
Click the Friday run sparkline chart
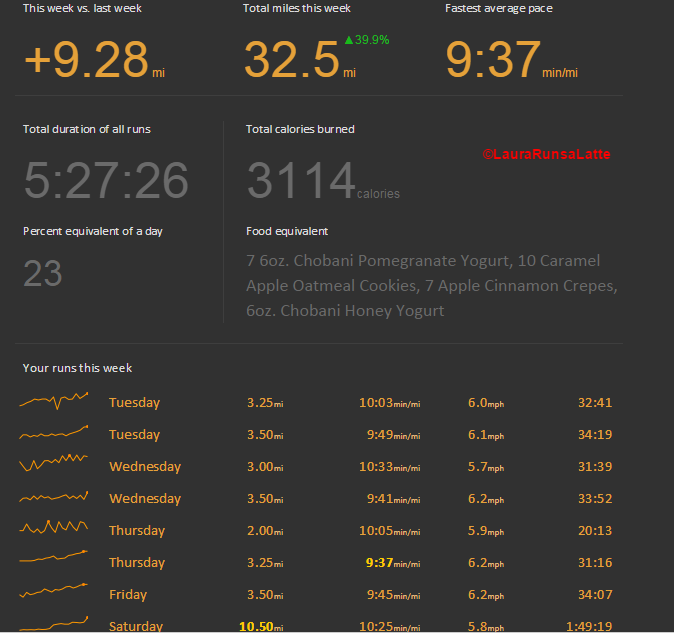click(x=53, y=593)
